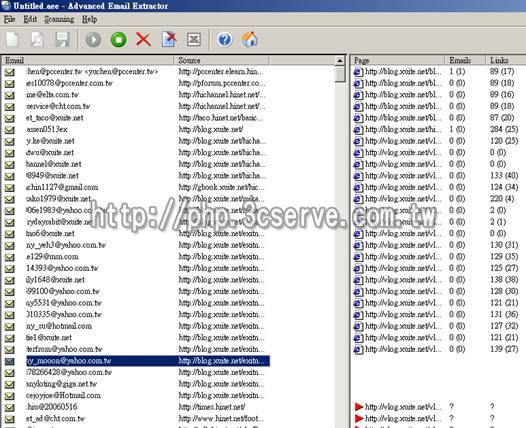
Task: Select the hannel@xuite.net email entry
Action: pyautogui.click(x=54, y=164)
